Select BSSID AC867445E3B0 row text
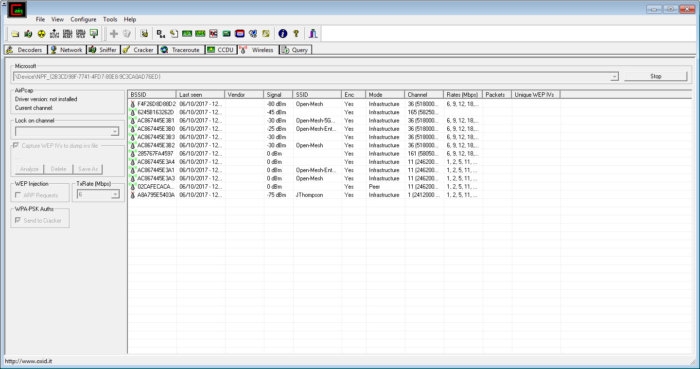This screenshot has width=700, height=369. click(156, 129)
